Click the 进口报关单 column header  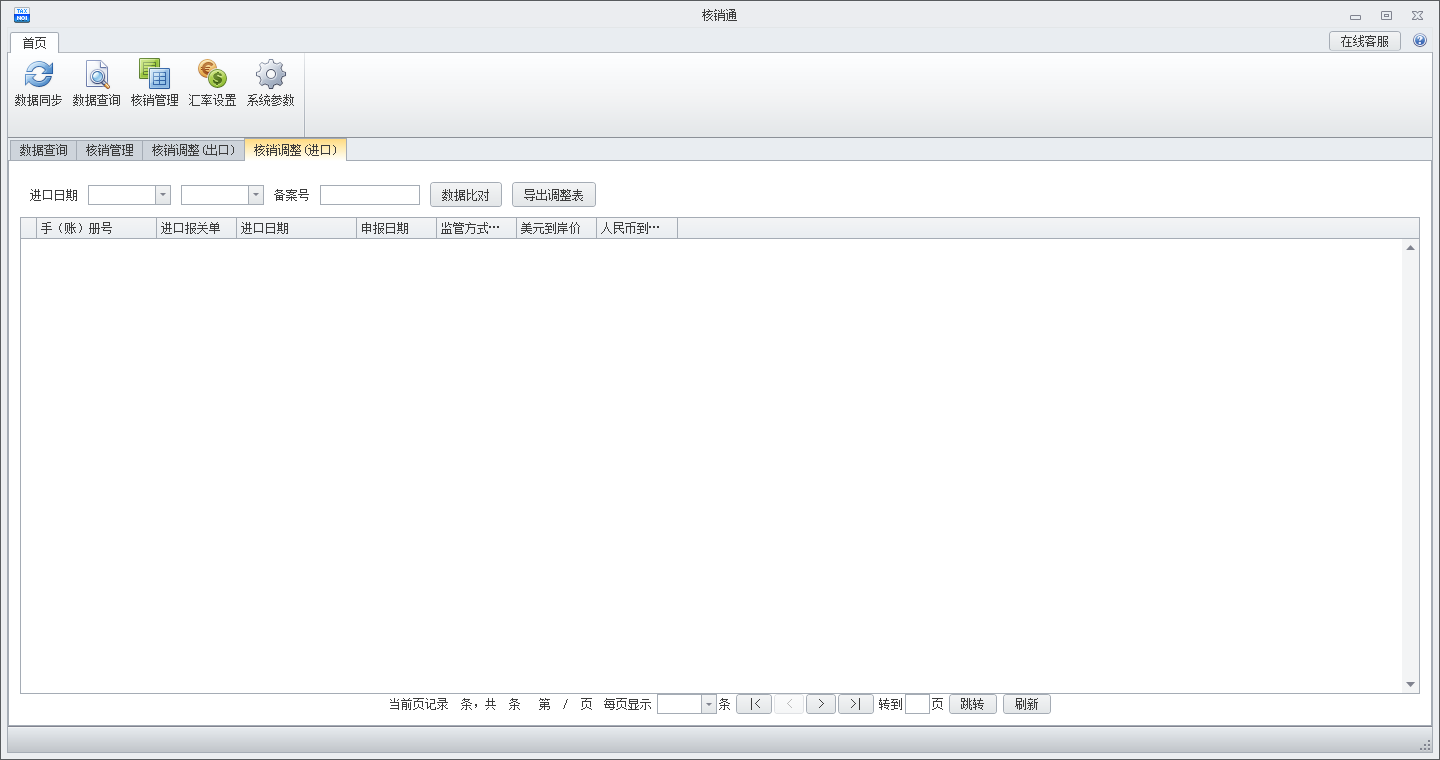click(x=197, y=228)
